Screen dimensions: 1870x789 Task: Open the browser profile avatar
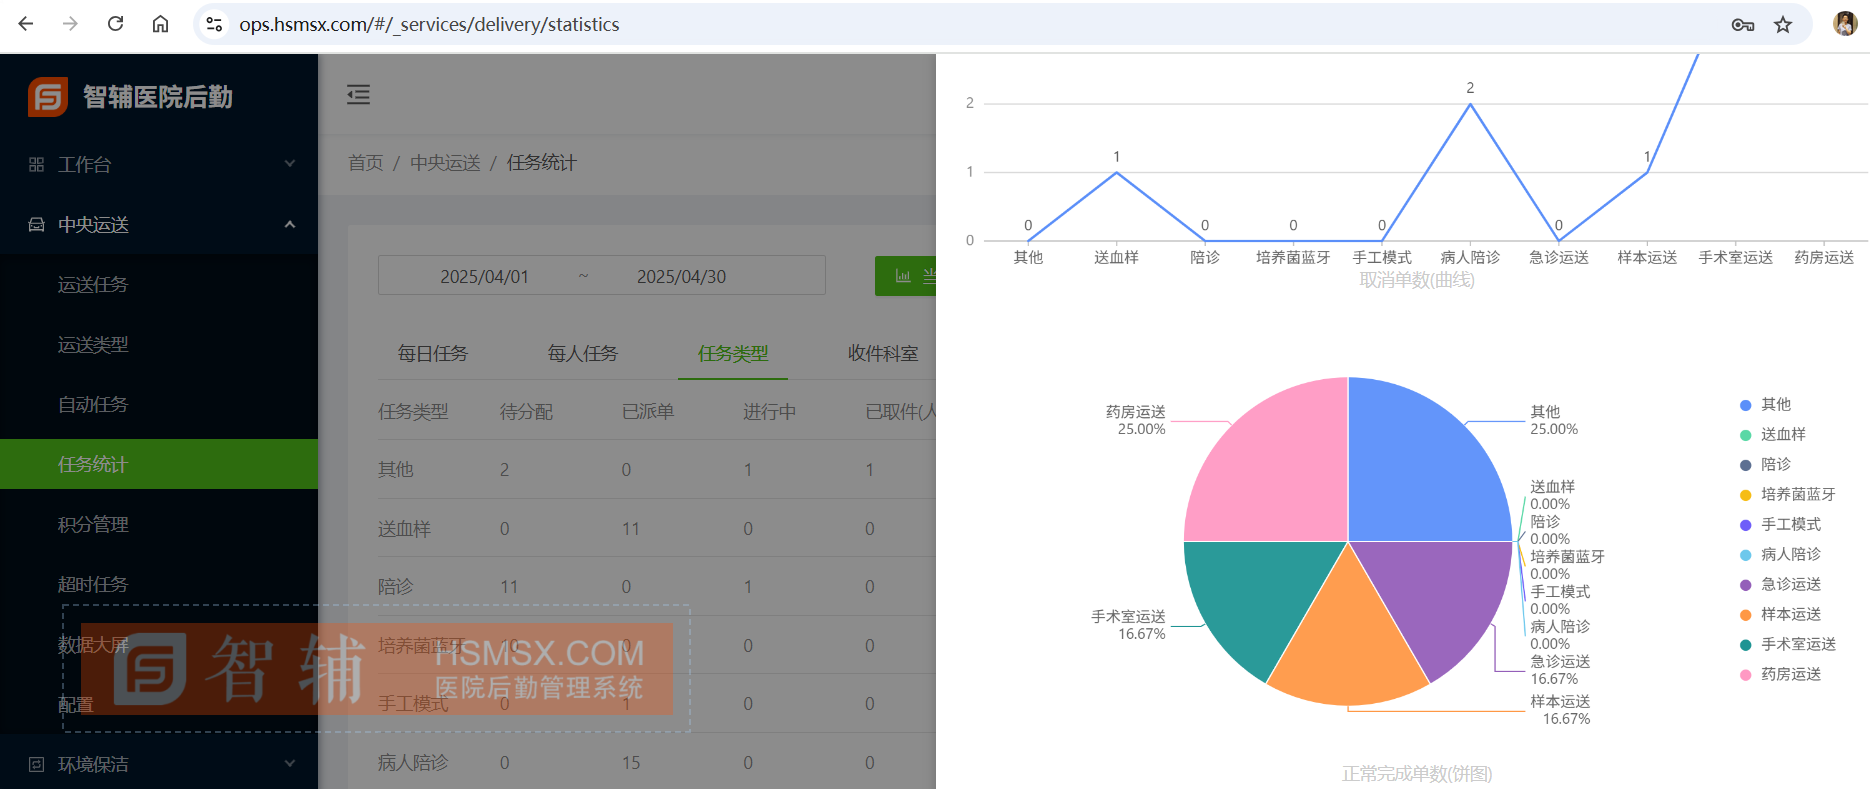[x=1845, y=24]
